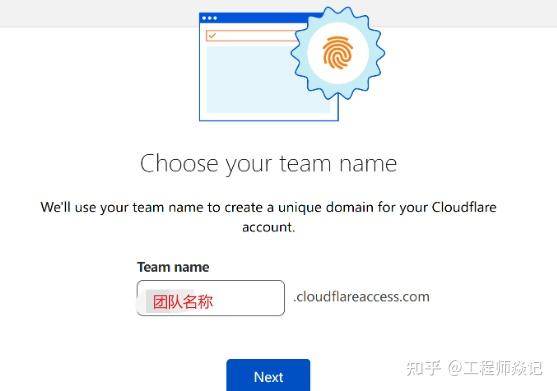Click the gray highlight behind the red annotation text
Image resolution: width=557 pixels, height=391 pixels.
point(169,301)
